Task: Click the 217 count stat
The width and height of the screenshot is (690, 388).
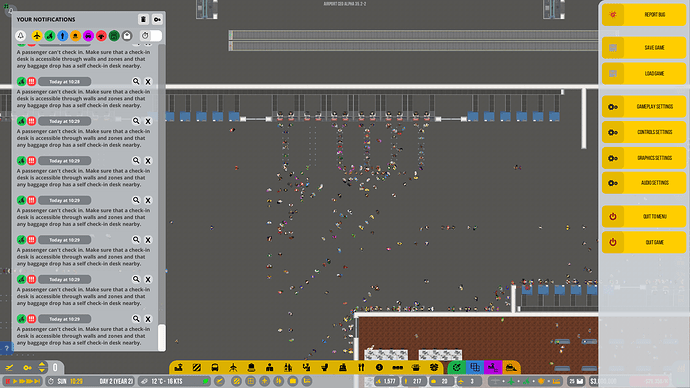Action: coord(414,381)
